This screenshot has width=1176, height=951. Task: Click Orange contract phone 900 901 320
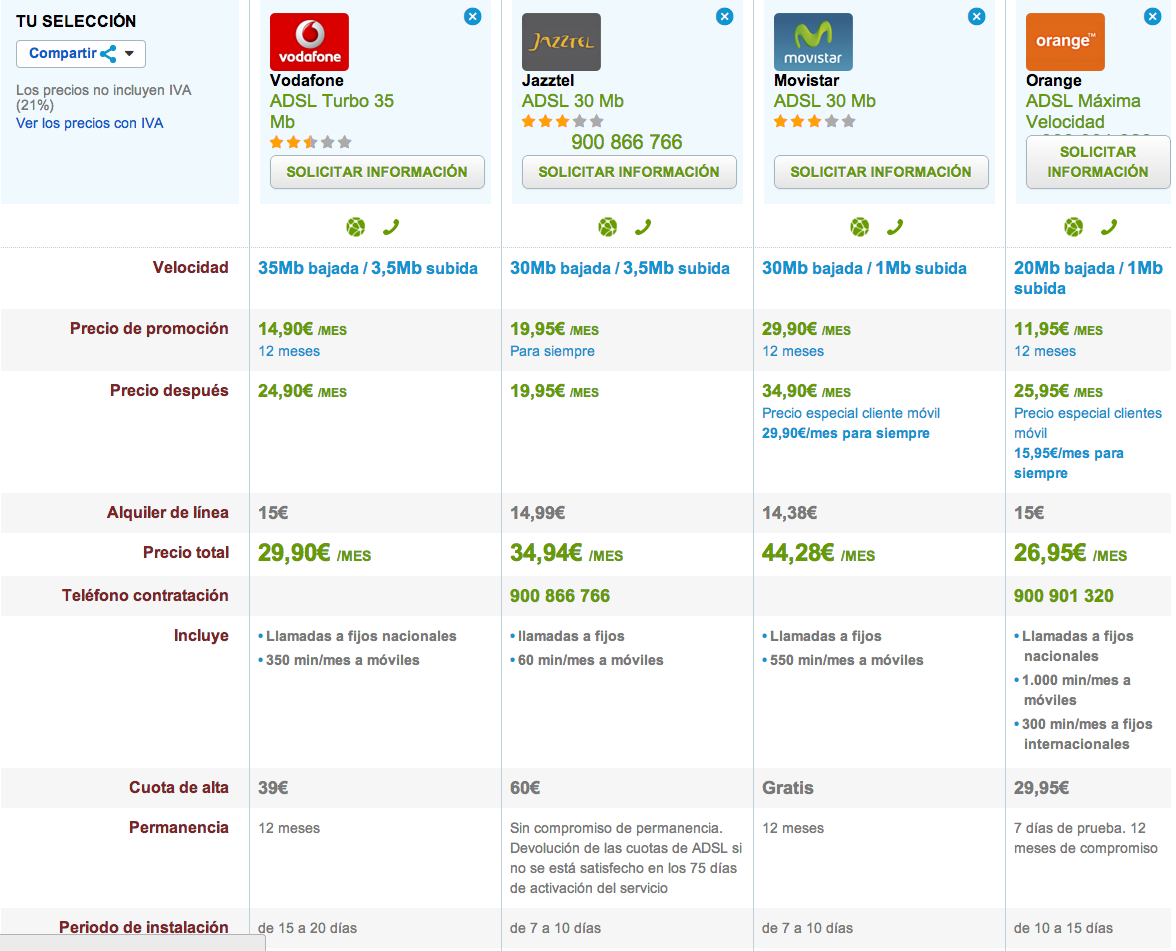pyautogui.click(x=1064, y=596)
